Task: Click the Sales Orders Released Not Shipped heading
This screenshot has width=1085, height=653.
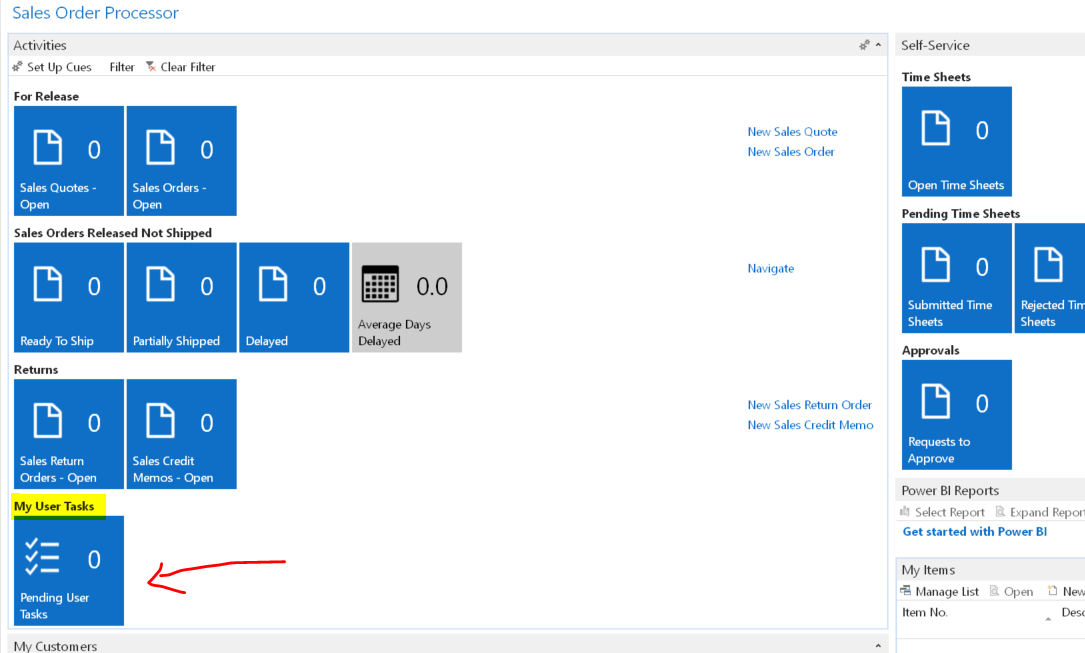Action: 113,233
